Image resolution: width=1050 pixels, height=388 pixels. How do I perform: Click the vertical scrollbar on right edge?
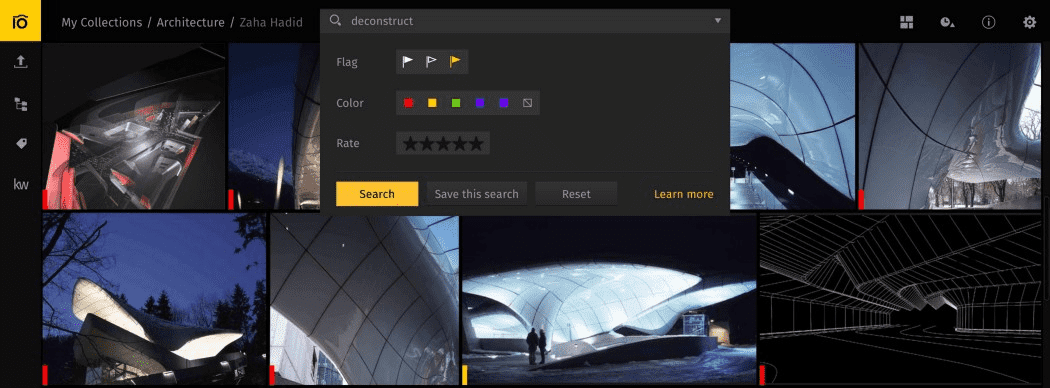point(1047,248)
